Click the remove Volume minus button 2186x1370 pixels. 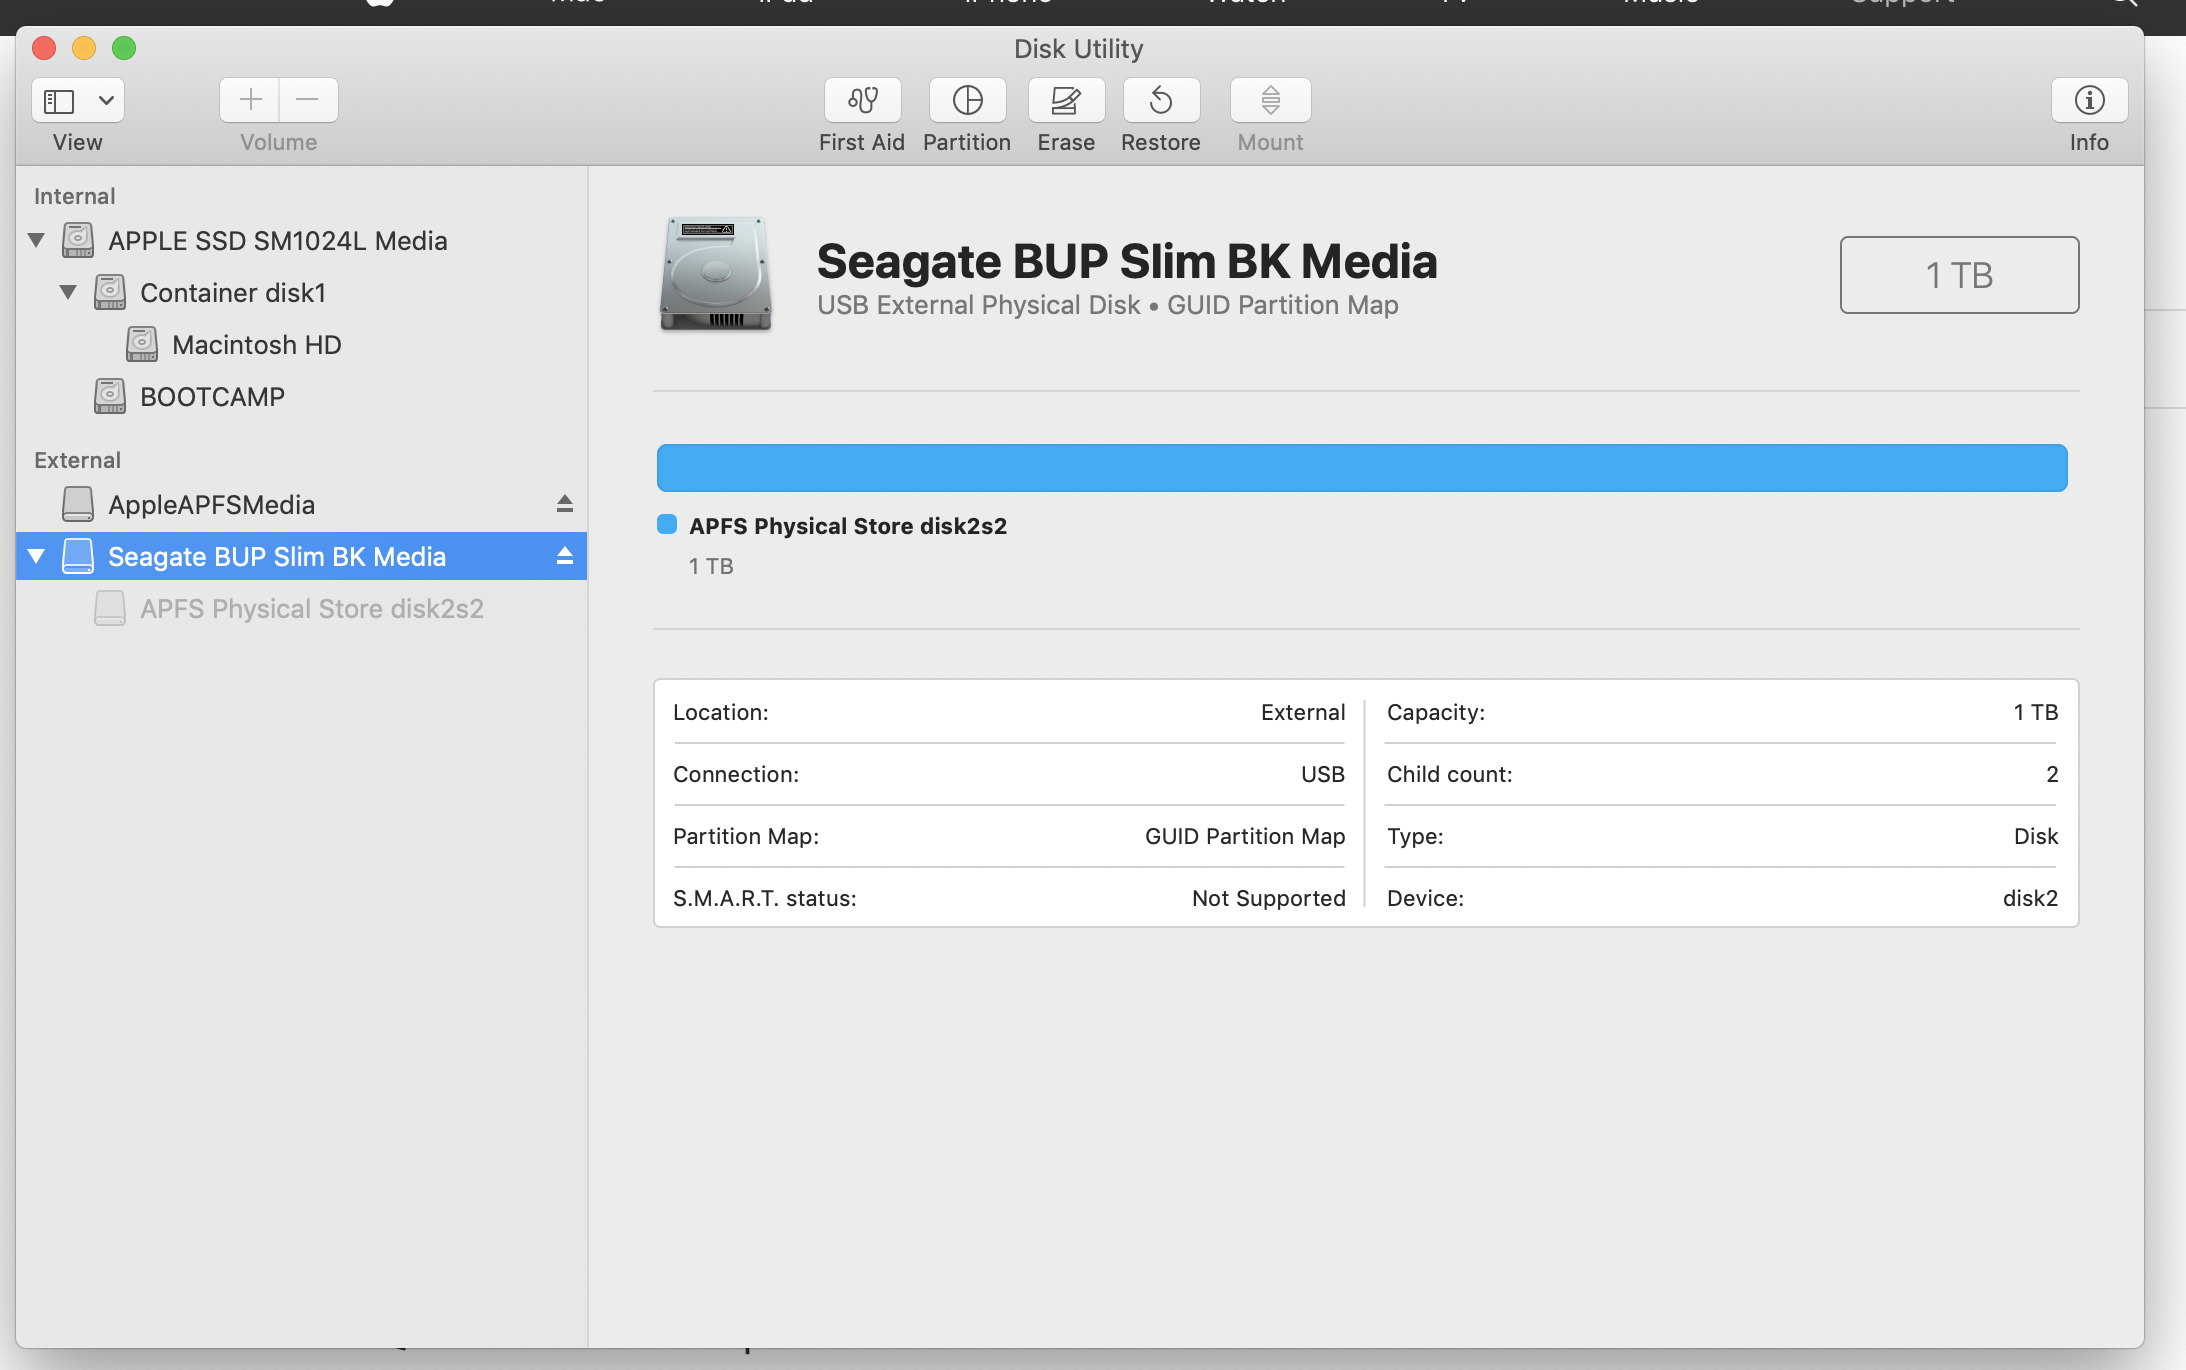308,100
